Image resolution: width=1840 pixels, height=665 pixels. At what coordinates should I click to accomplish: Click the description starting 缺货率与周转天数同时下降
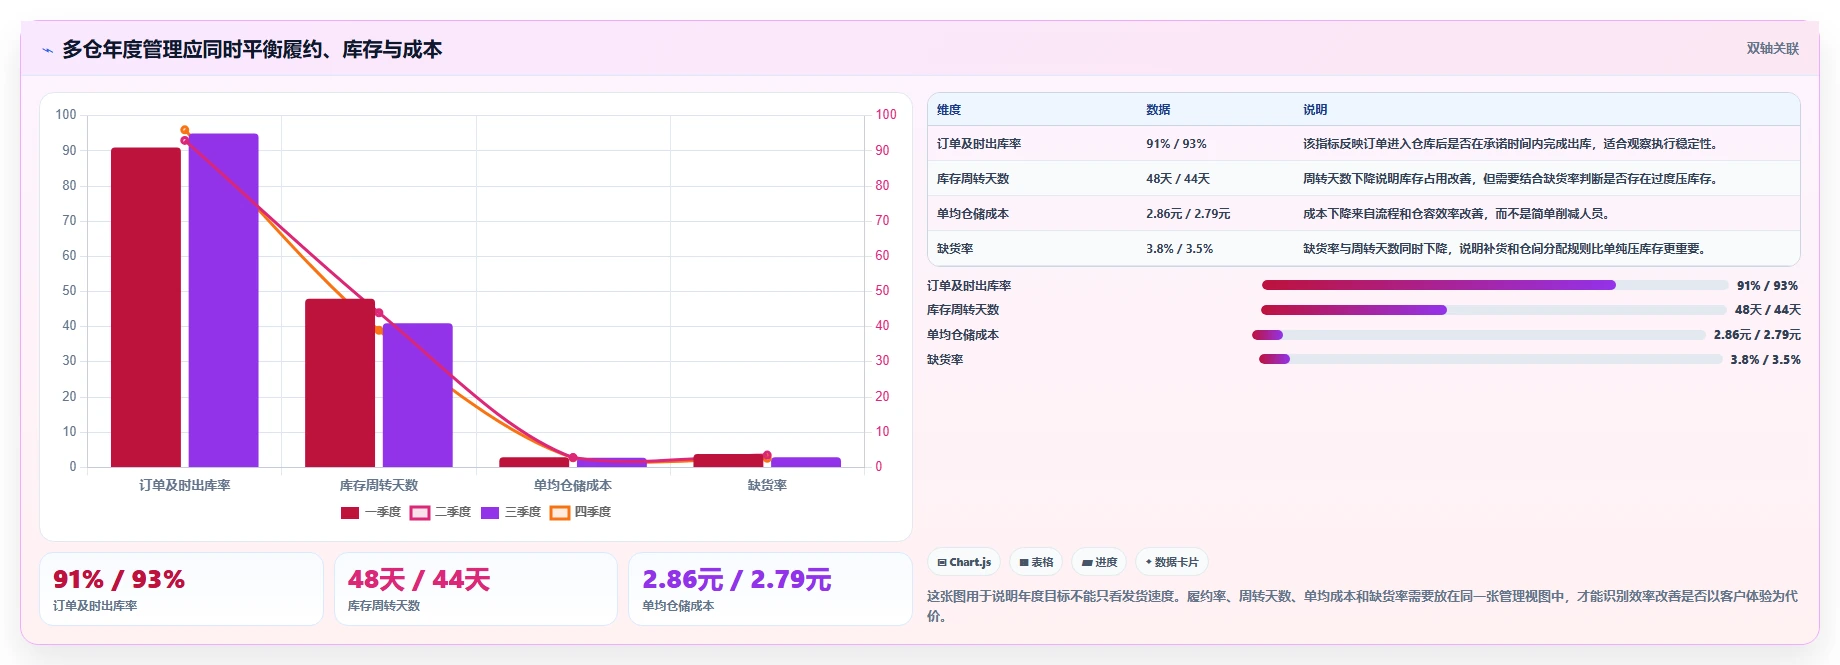pos(1506,249)
